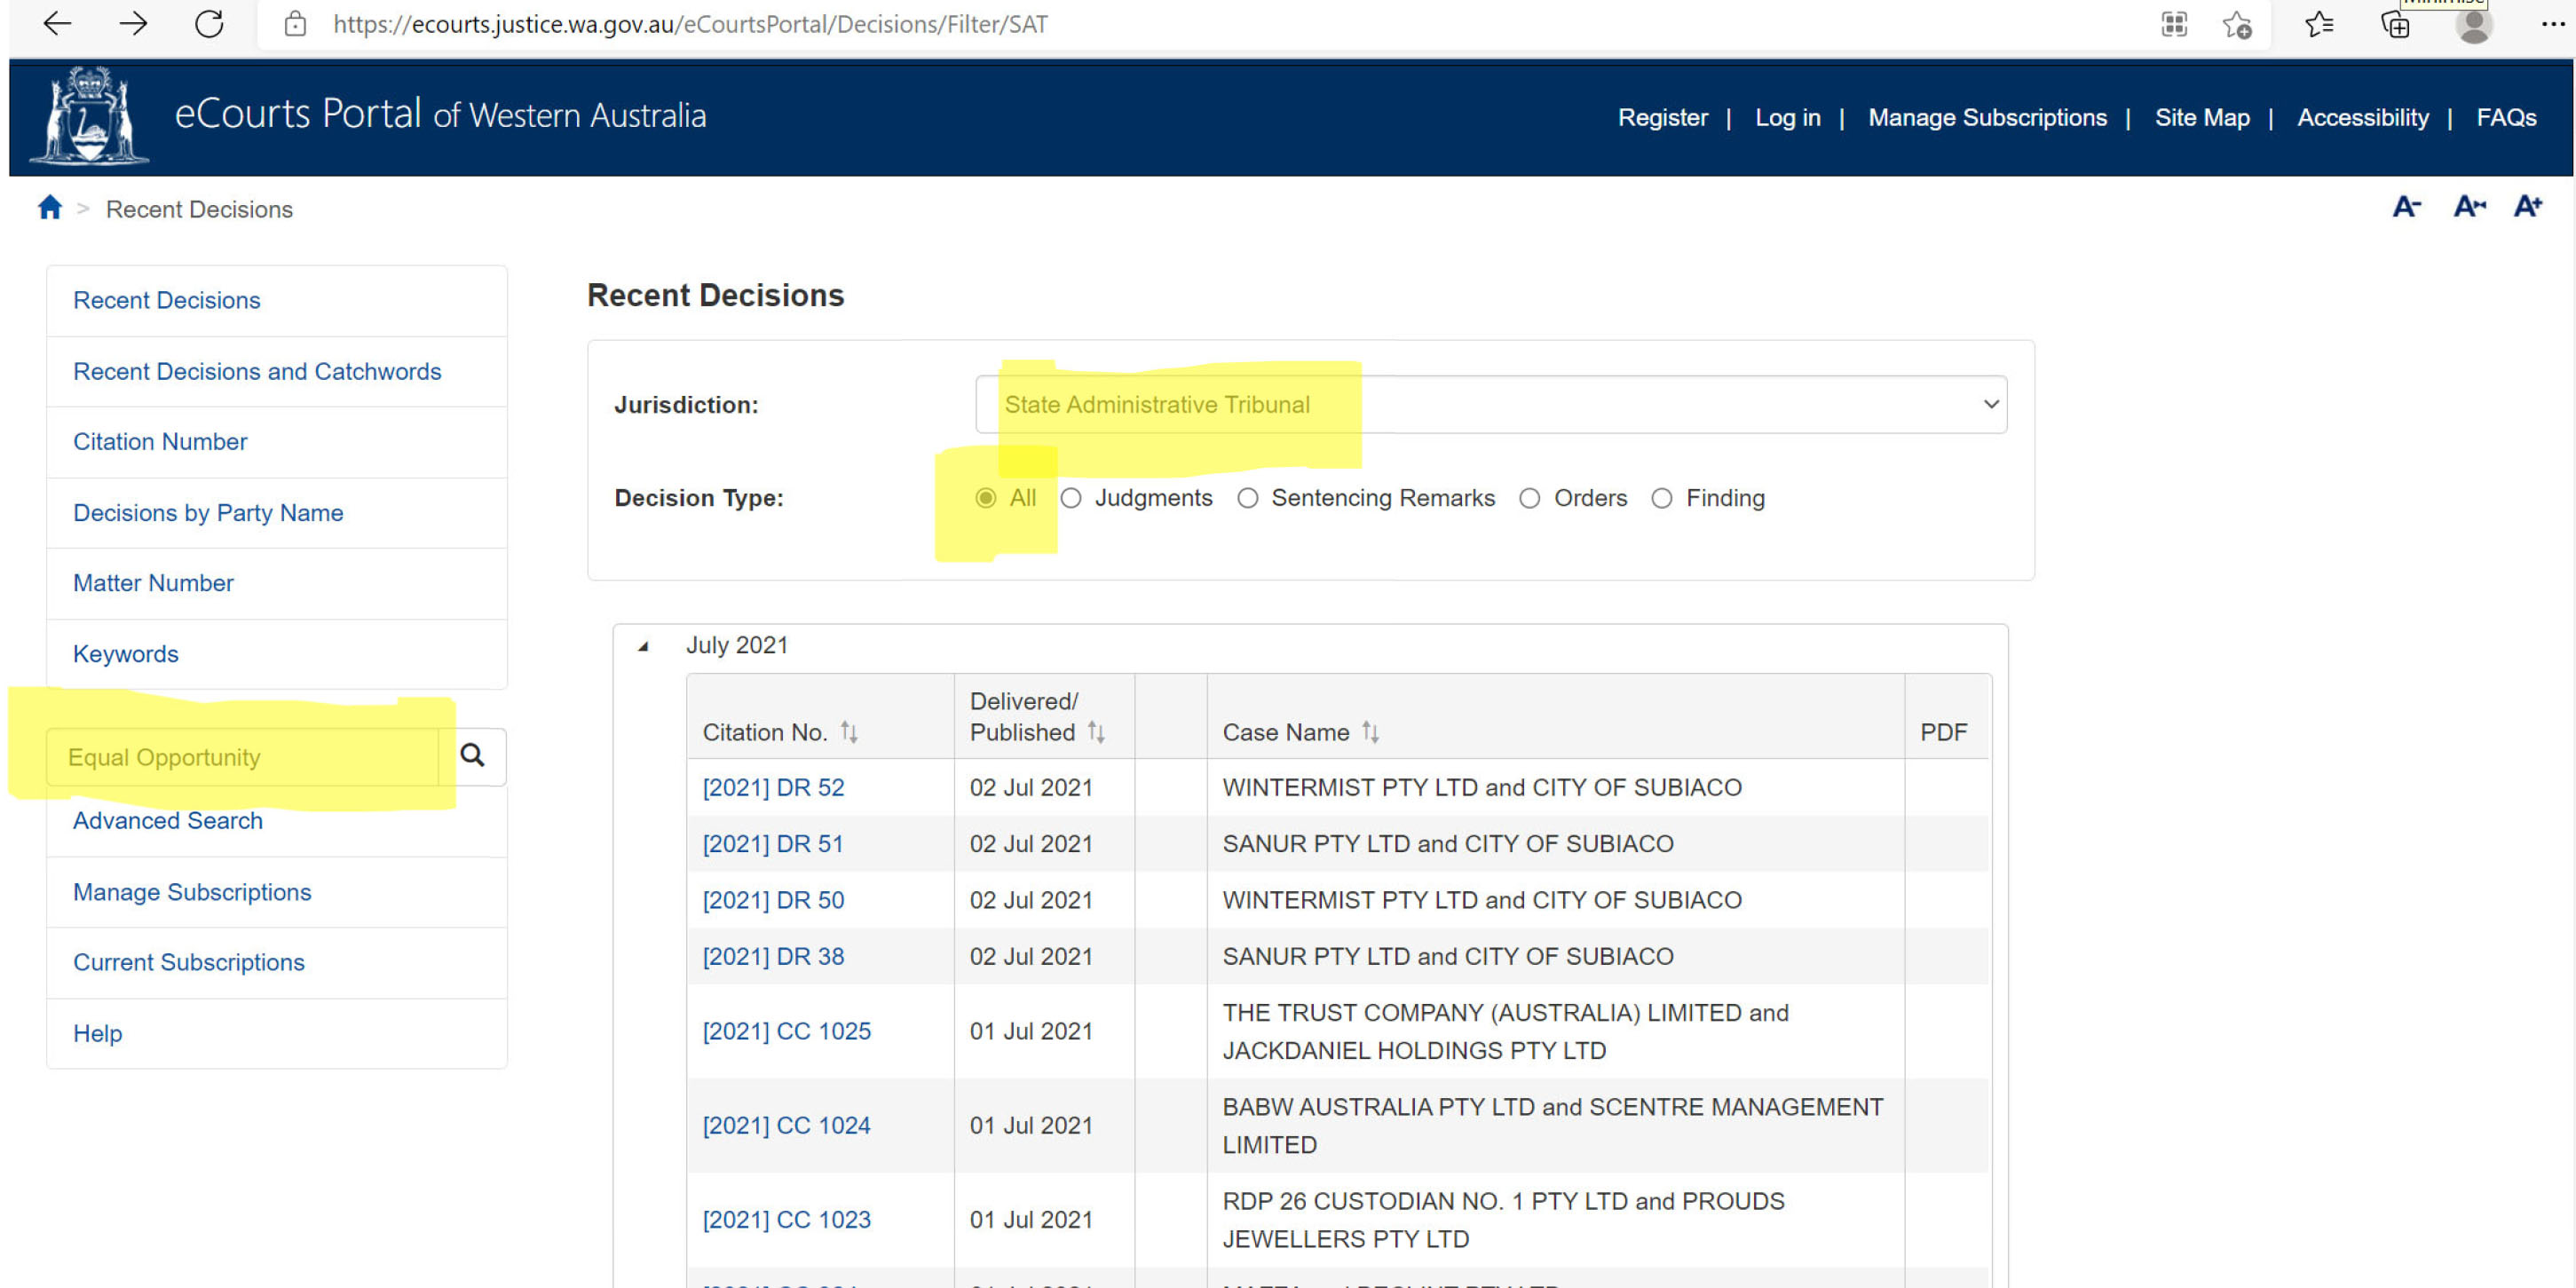Select the Judgments radio button

(x=1071, y=498)
